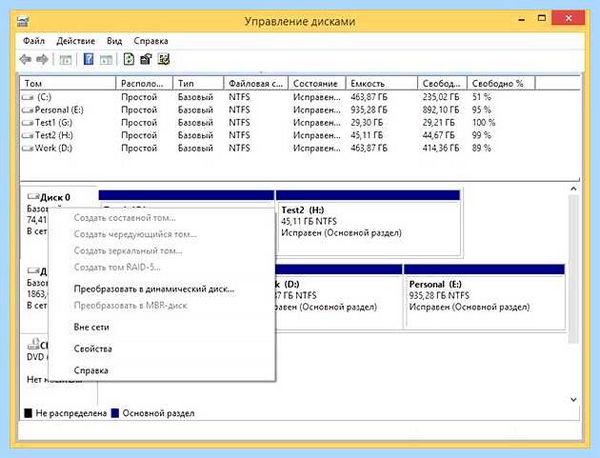Click the checklist settings toolbar icon
Viewport: 600px width, 458px height.
163,59
